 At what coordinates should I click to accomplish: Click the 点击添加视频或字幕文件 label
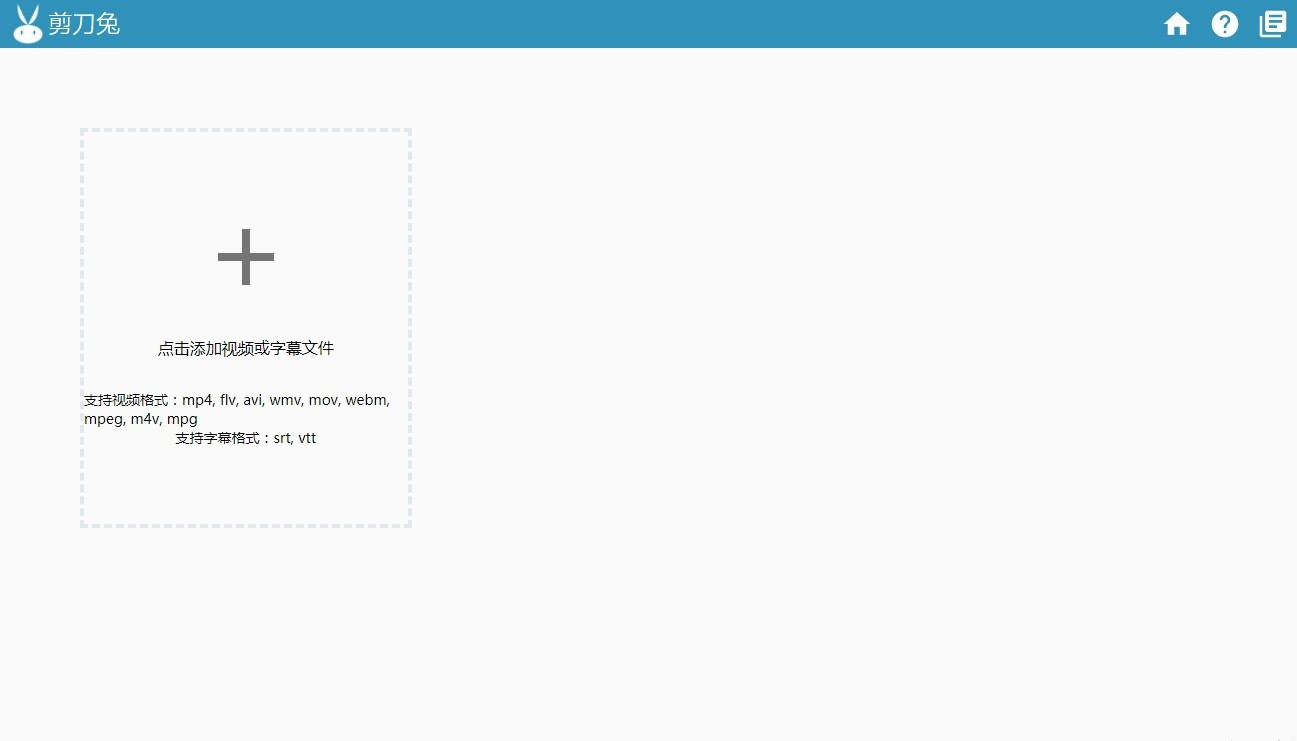click(x=246, y=349)
